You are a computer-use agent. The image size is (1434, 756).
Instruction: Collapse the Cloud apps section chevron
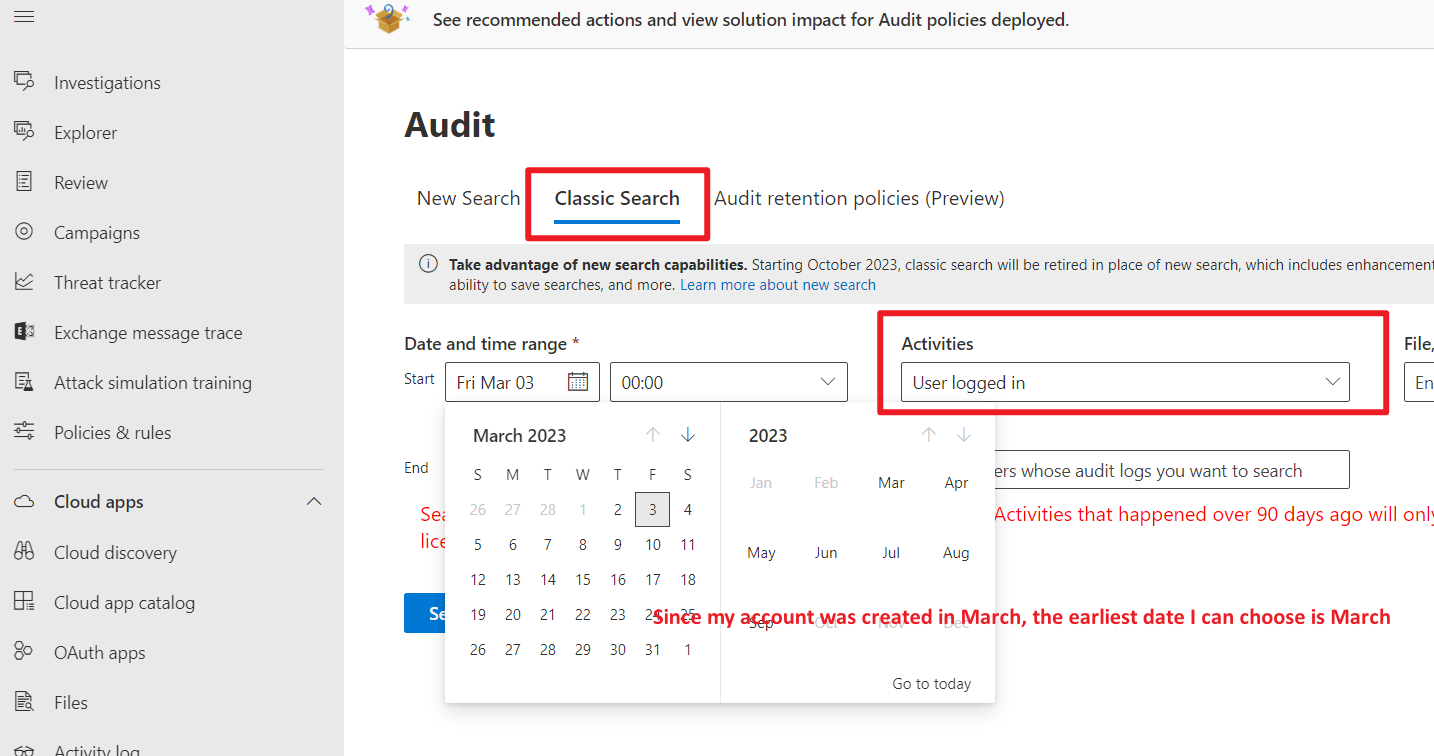pos(314,501)
